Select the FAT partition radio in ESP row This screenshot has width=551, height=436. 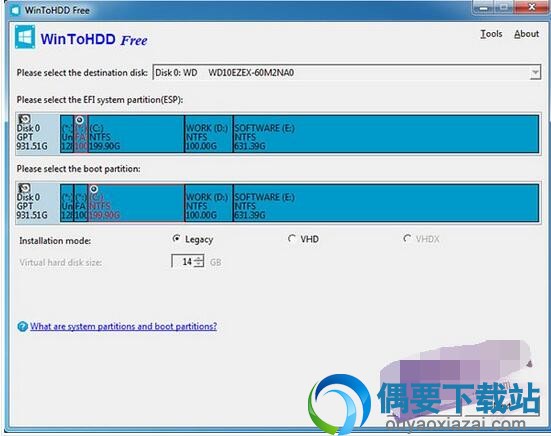point(80,120)
